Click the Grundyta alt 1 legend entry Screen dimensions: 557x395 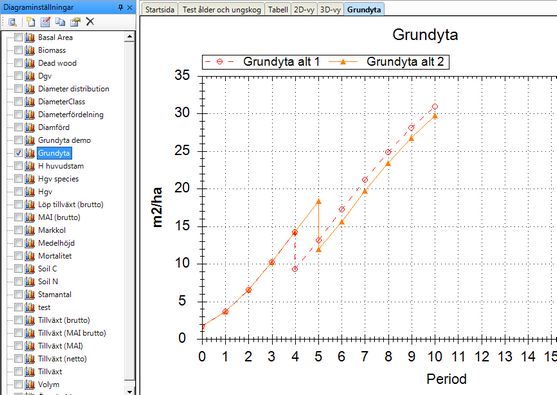point(263,62)
